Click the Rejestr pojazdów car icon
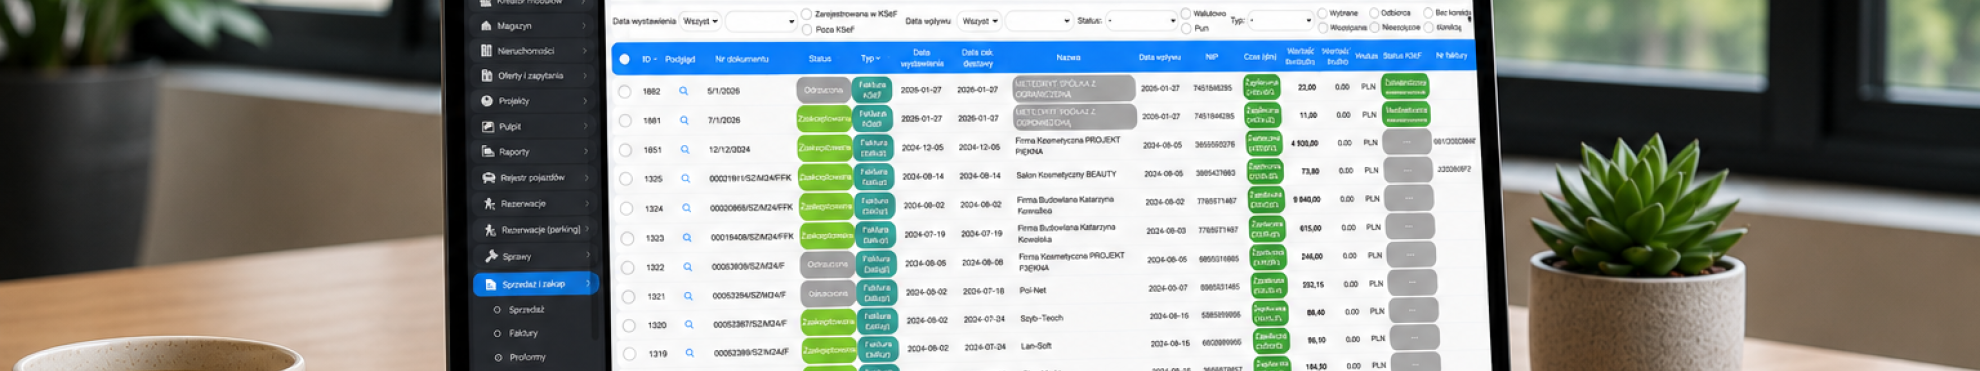The width and height of the screenshot is (1980, 371). coord(488,178)
